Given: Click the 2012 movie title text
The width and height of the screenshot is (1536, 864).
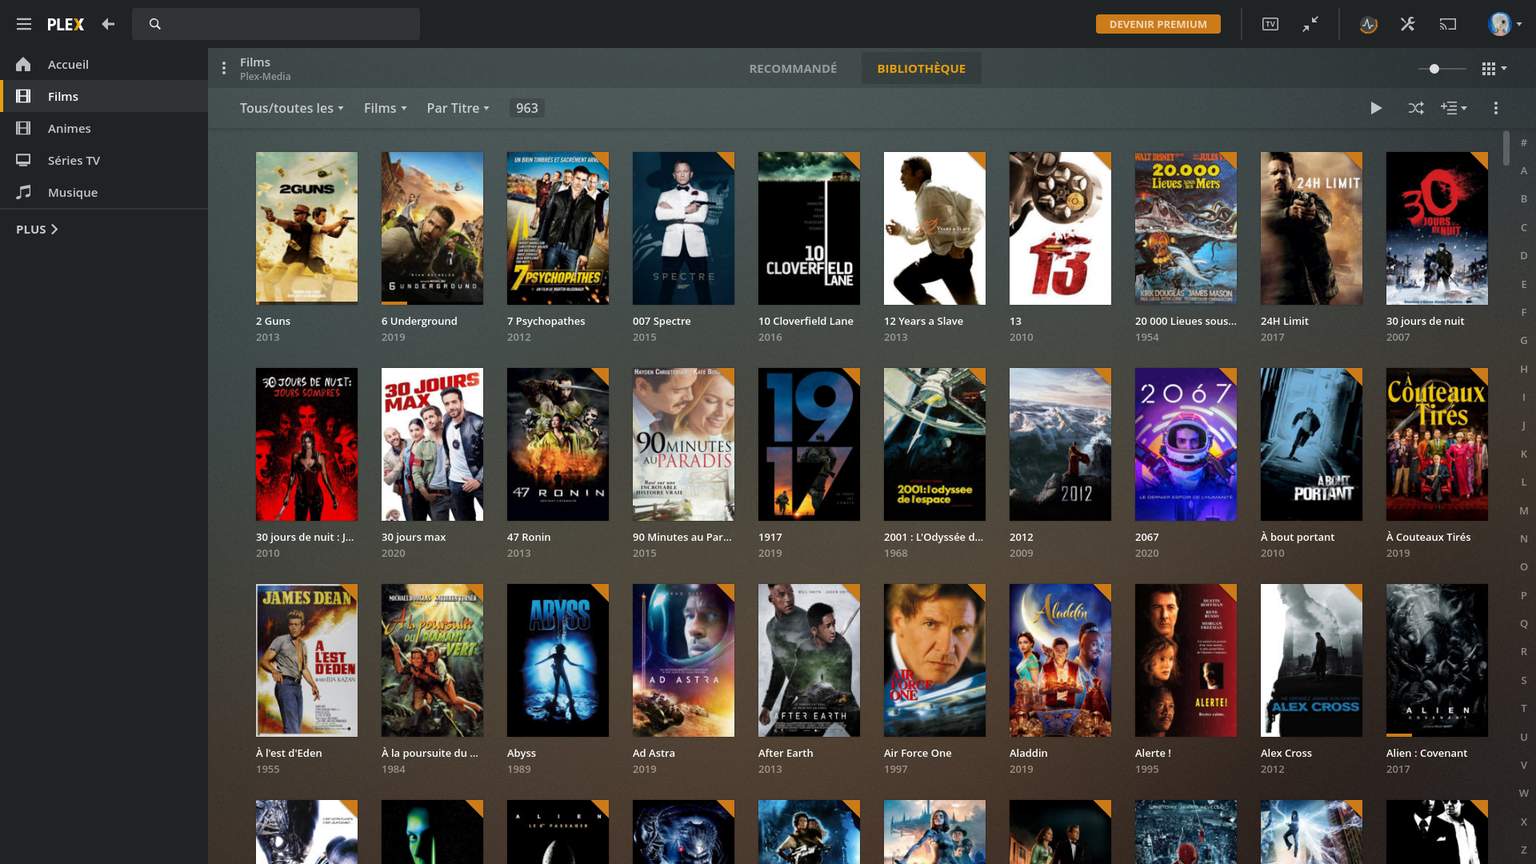Looking at the screenshot, I should click(1021, 537).
